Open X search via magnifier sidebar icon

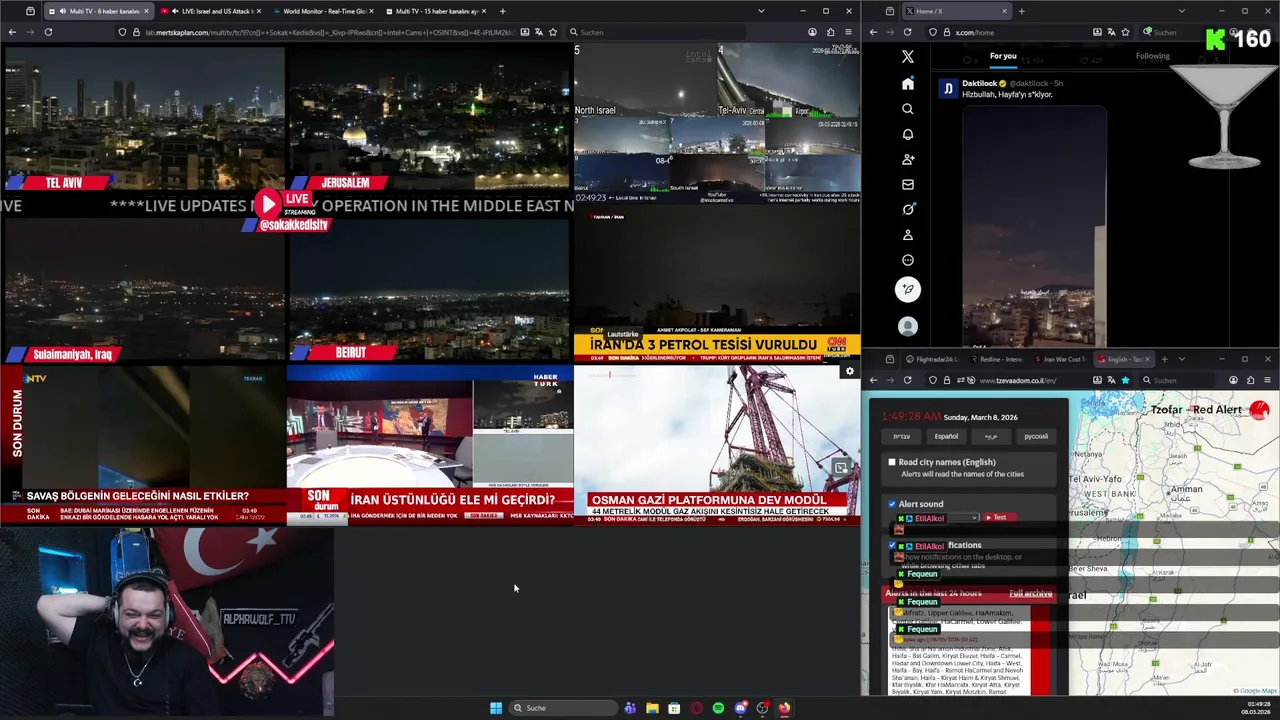pyautogui.click(x=908, y=109)
